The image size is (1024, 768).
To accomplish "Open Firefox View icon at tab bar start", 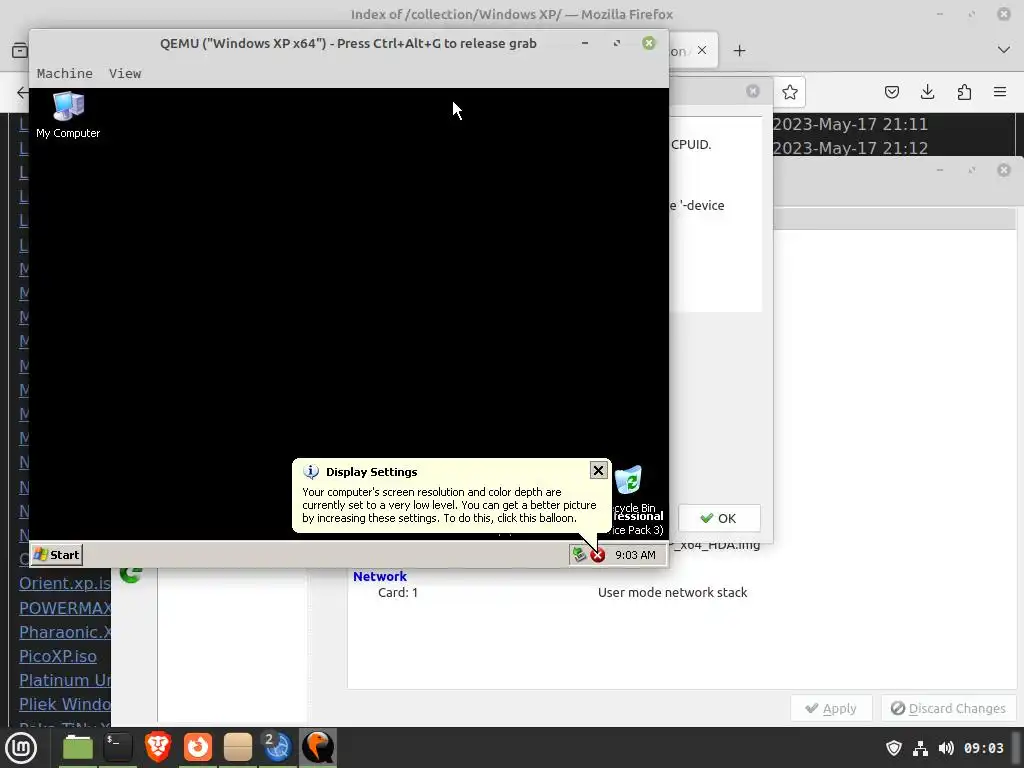I will click(x=20, y=50).
